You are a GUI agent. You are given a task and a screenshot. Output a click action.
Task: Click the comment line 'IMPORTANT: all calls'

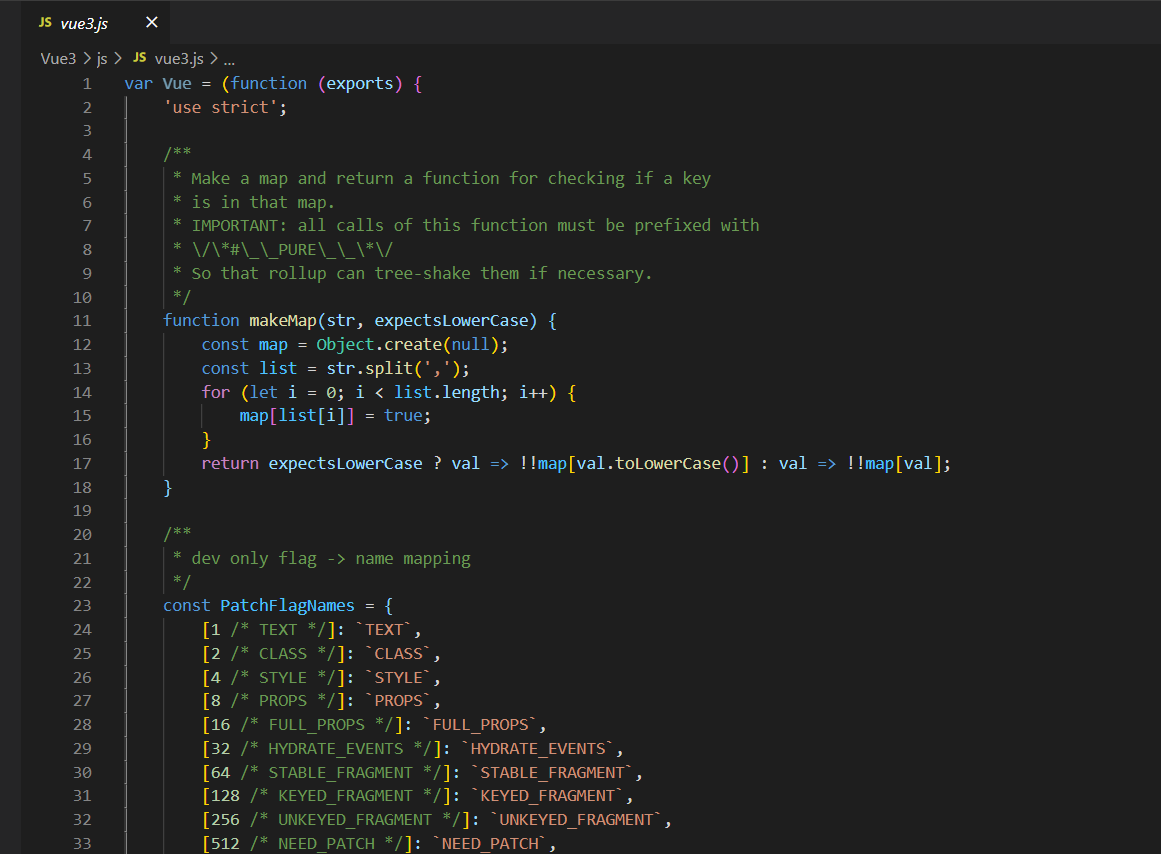pos(475,226)
